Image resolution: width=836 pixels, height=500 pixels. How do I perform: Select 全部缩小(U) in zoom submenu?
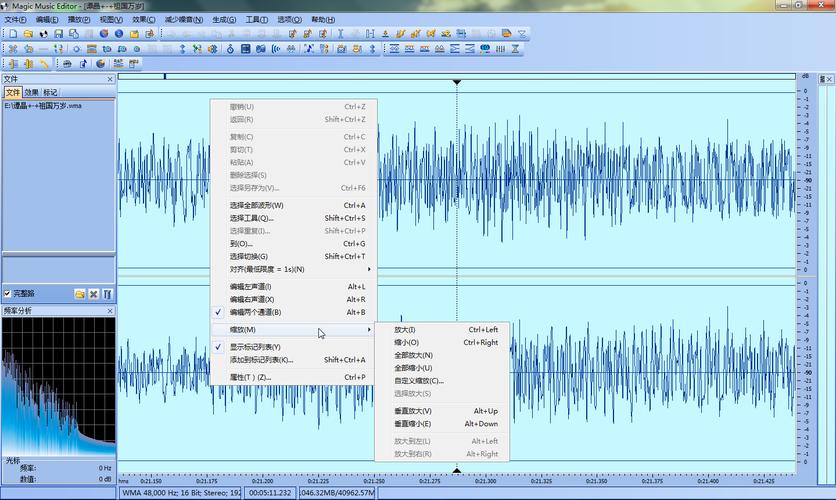(x=442, y=368)
